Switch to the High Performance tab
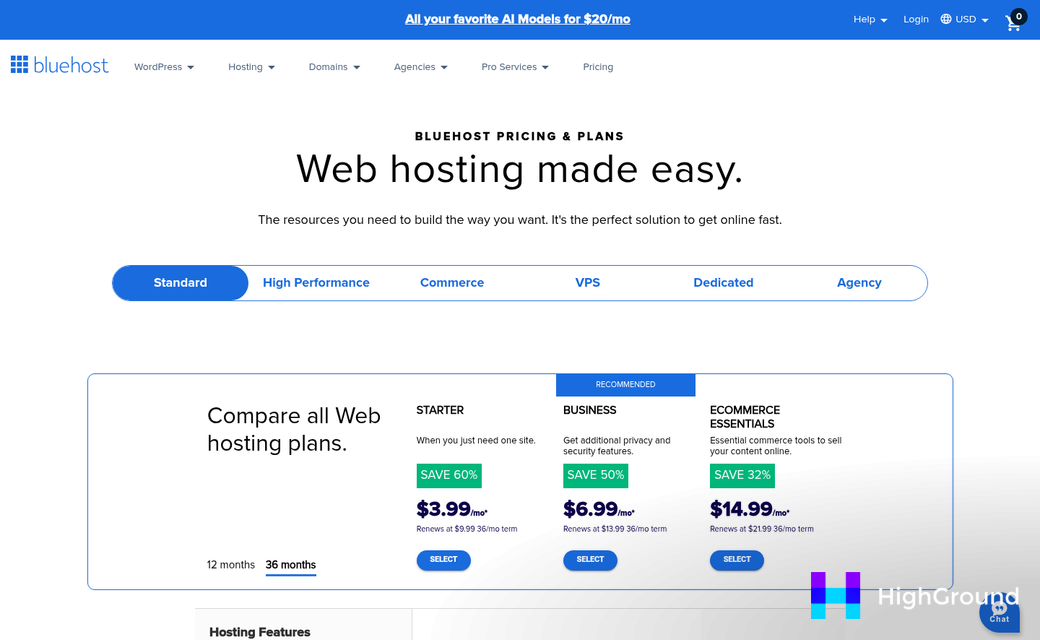 click(x=316, y=283)
